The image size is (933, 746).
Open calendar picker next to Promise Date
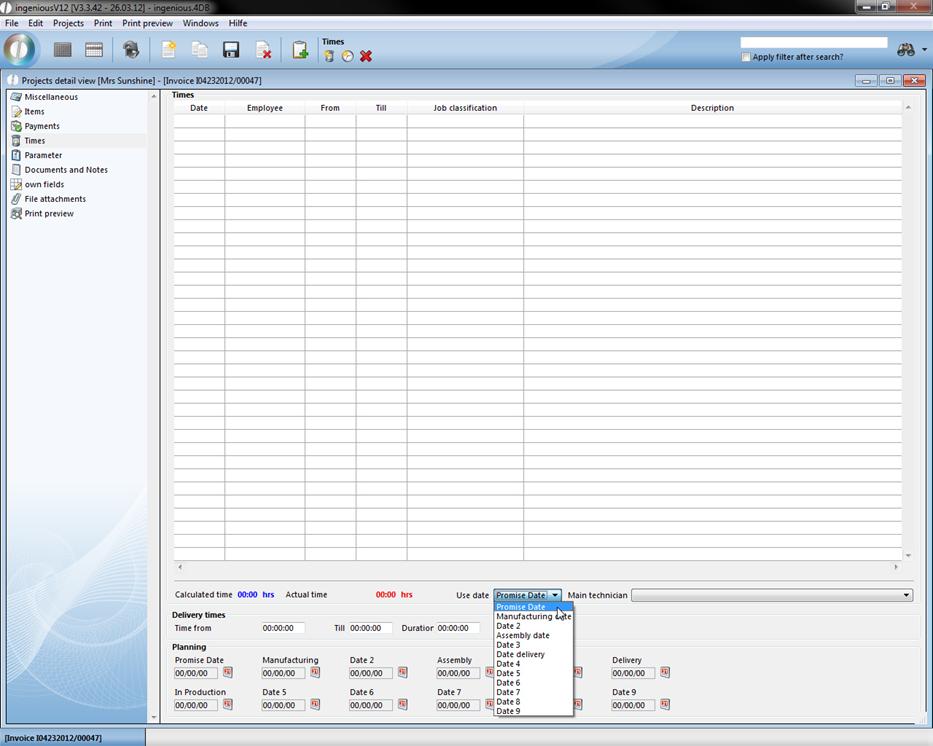point(228,673)
